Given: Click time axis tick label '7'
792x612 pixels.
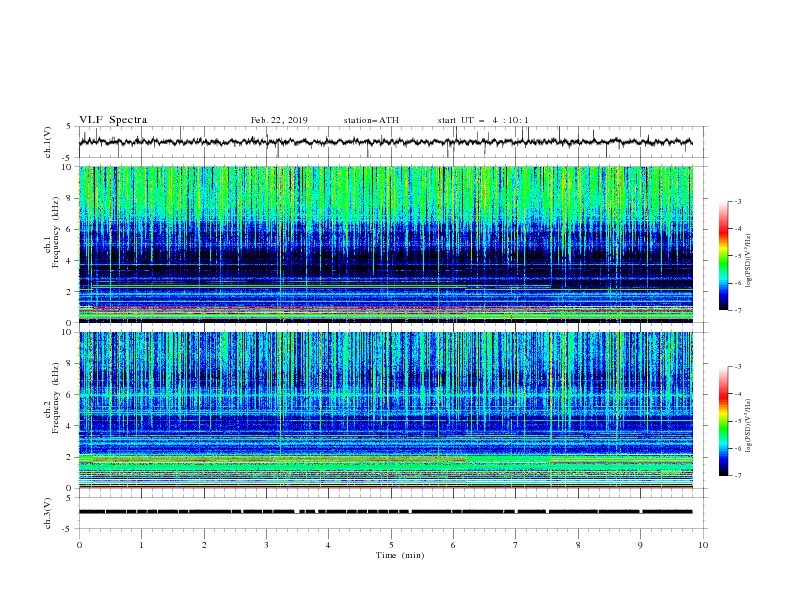Looking at the screenshot, I should tap(516, 545).
